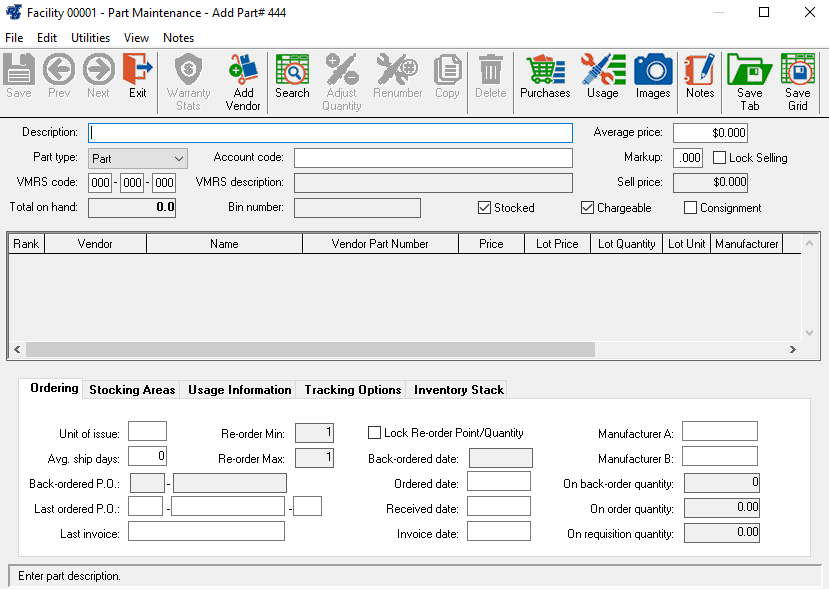Check Lock Re-order Point/Quantity

(x=375, y=433)
